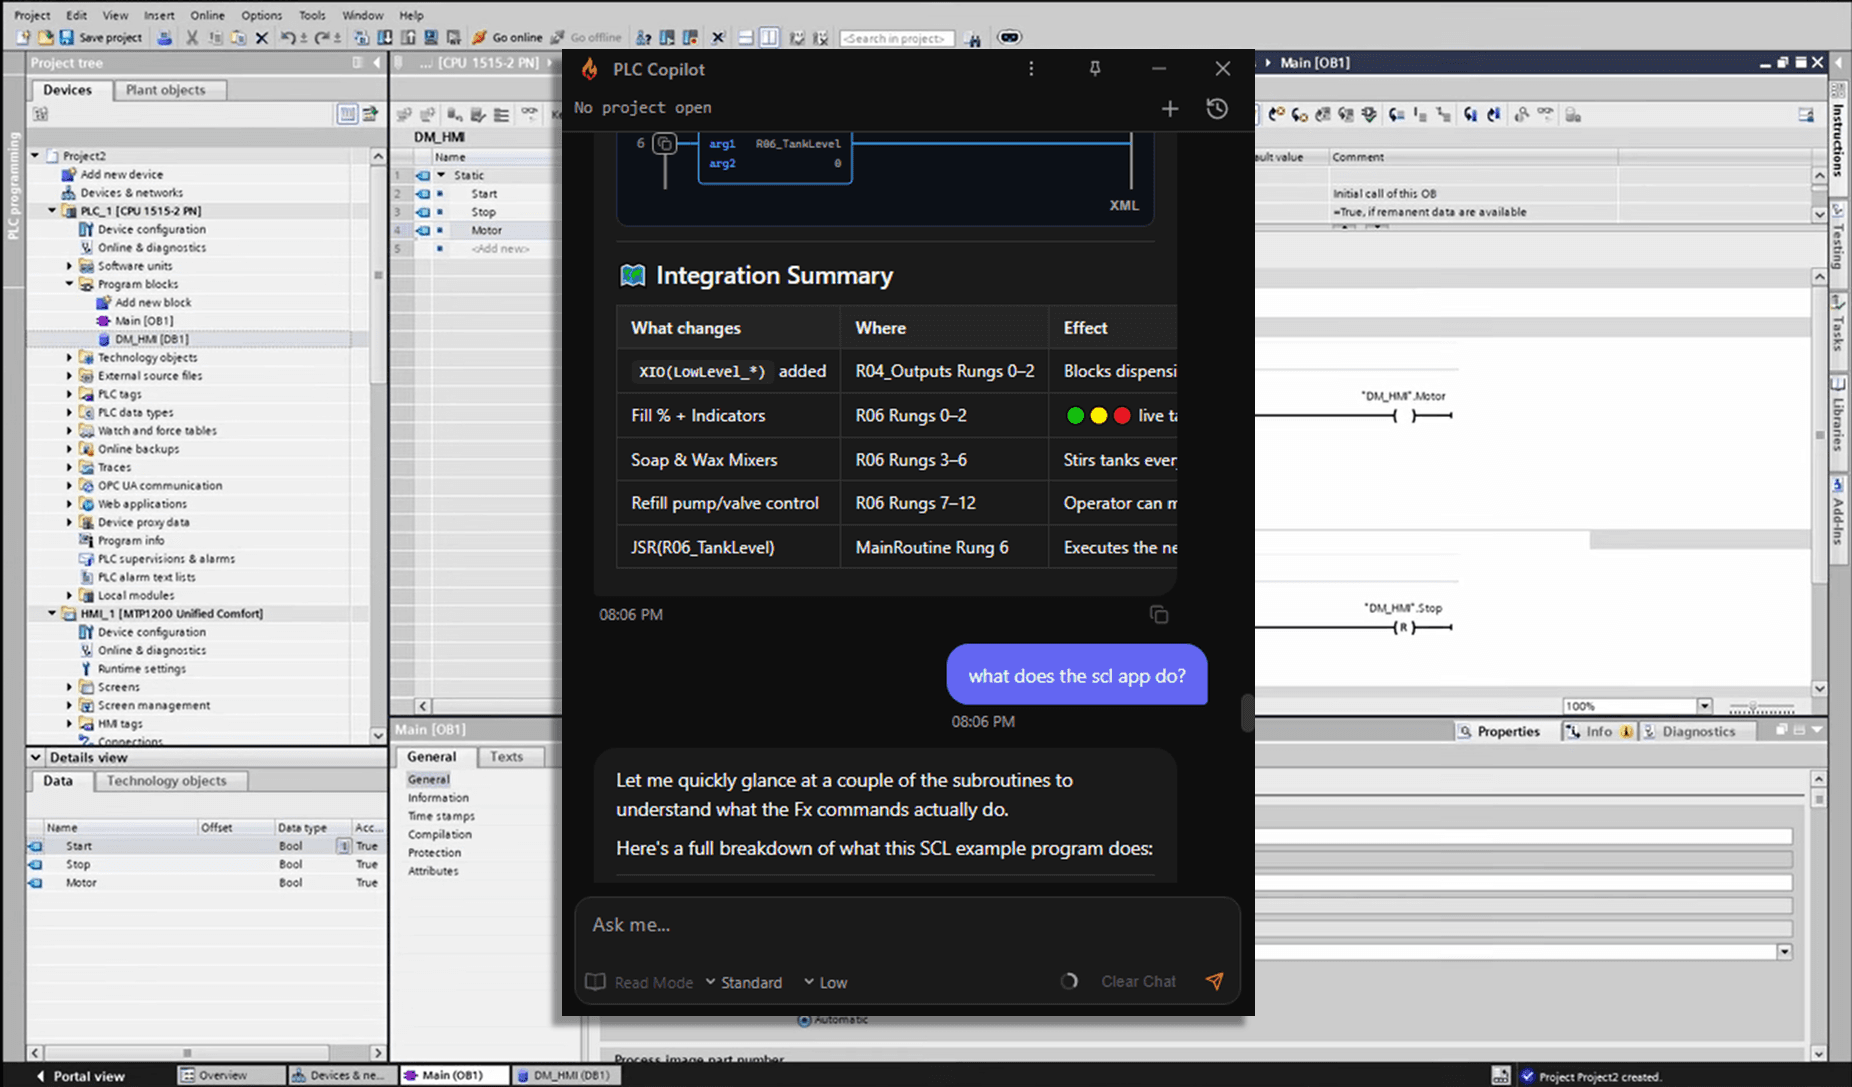Pin the PLC Copilot window
Viewport: 1852px width, 1087px height.
click(x=1095, y=69)
